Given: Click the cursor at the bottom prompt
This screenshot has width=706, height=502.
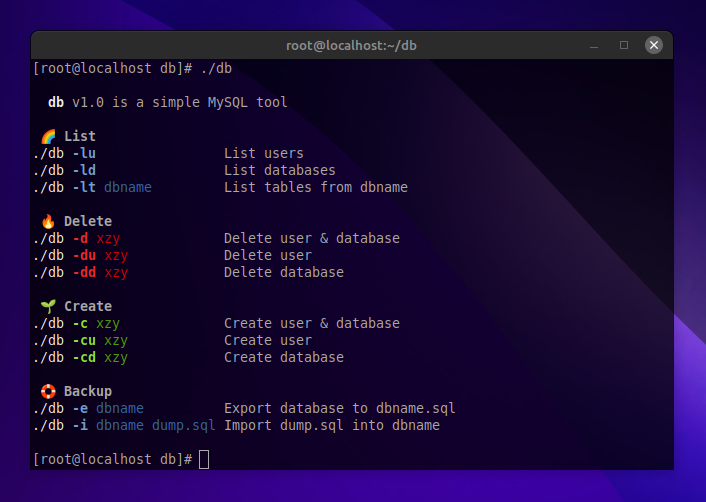Looking at the screenshot, I should click(x=204, y=459).
